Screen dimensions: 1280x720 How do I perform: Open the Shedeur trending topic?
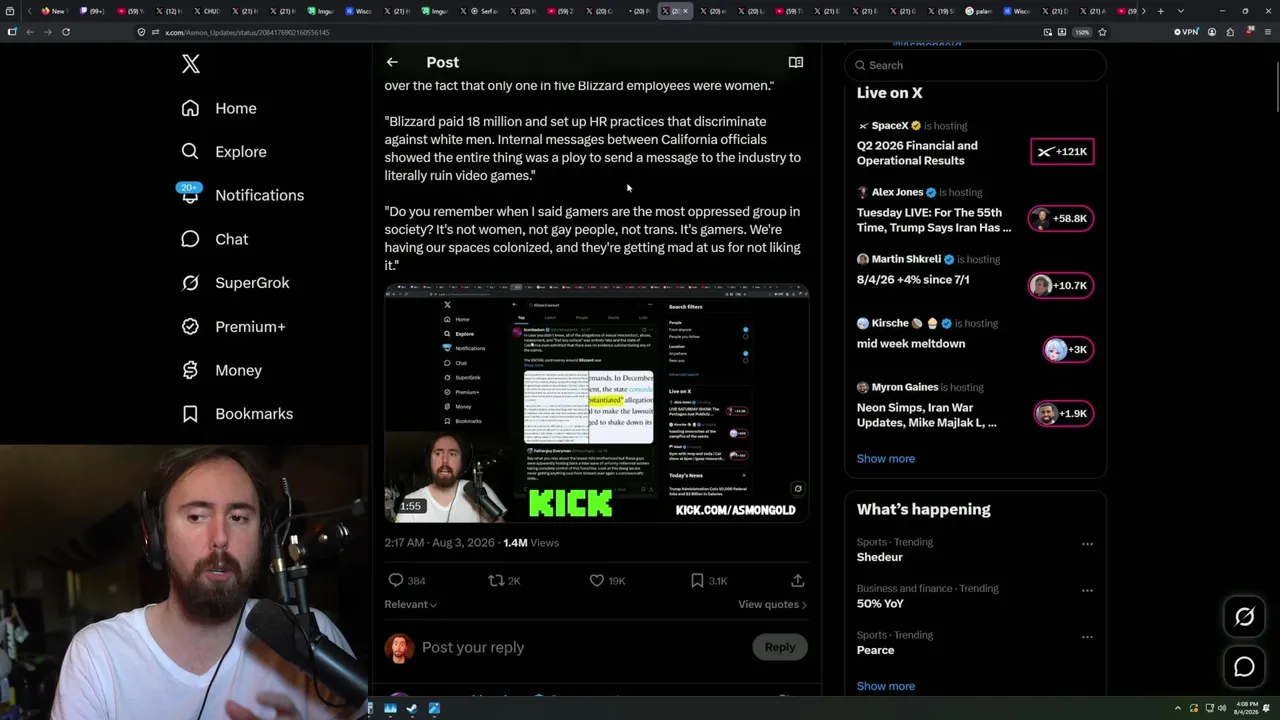click(880, 557)
